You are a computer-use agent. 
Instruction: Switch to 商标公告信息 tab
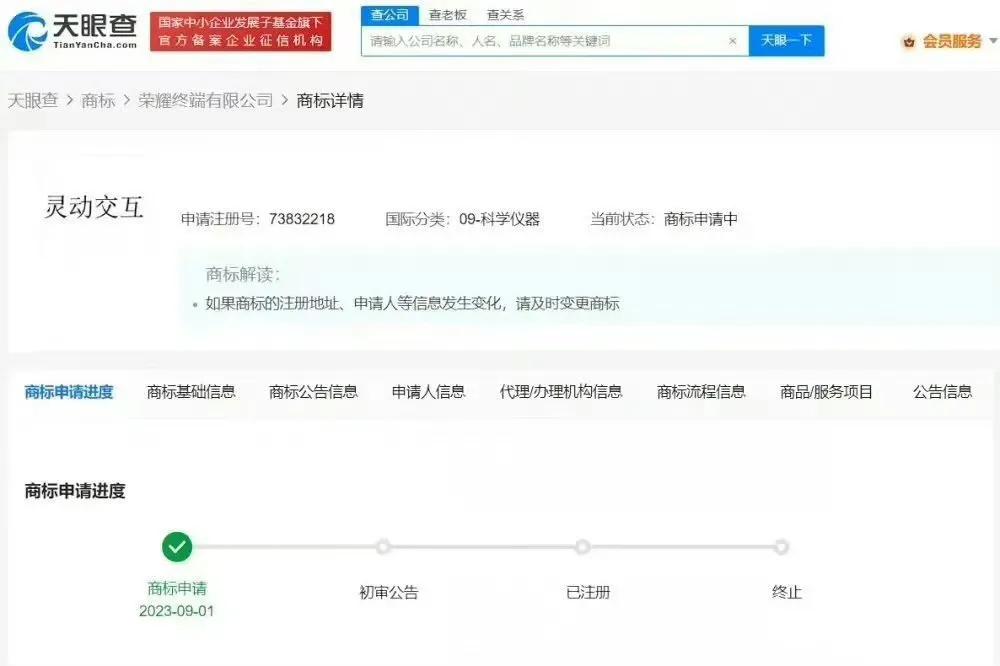pos(313,392)
